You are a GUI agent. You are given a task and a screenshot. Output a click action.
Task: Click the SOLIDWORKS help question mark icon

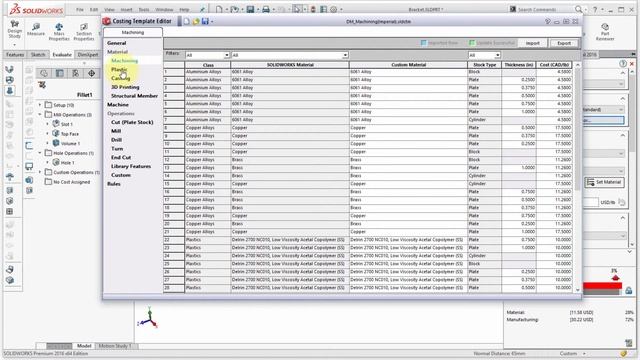[x=595, y=9]
